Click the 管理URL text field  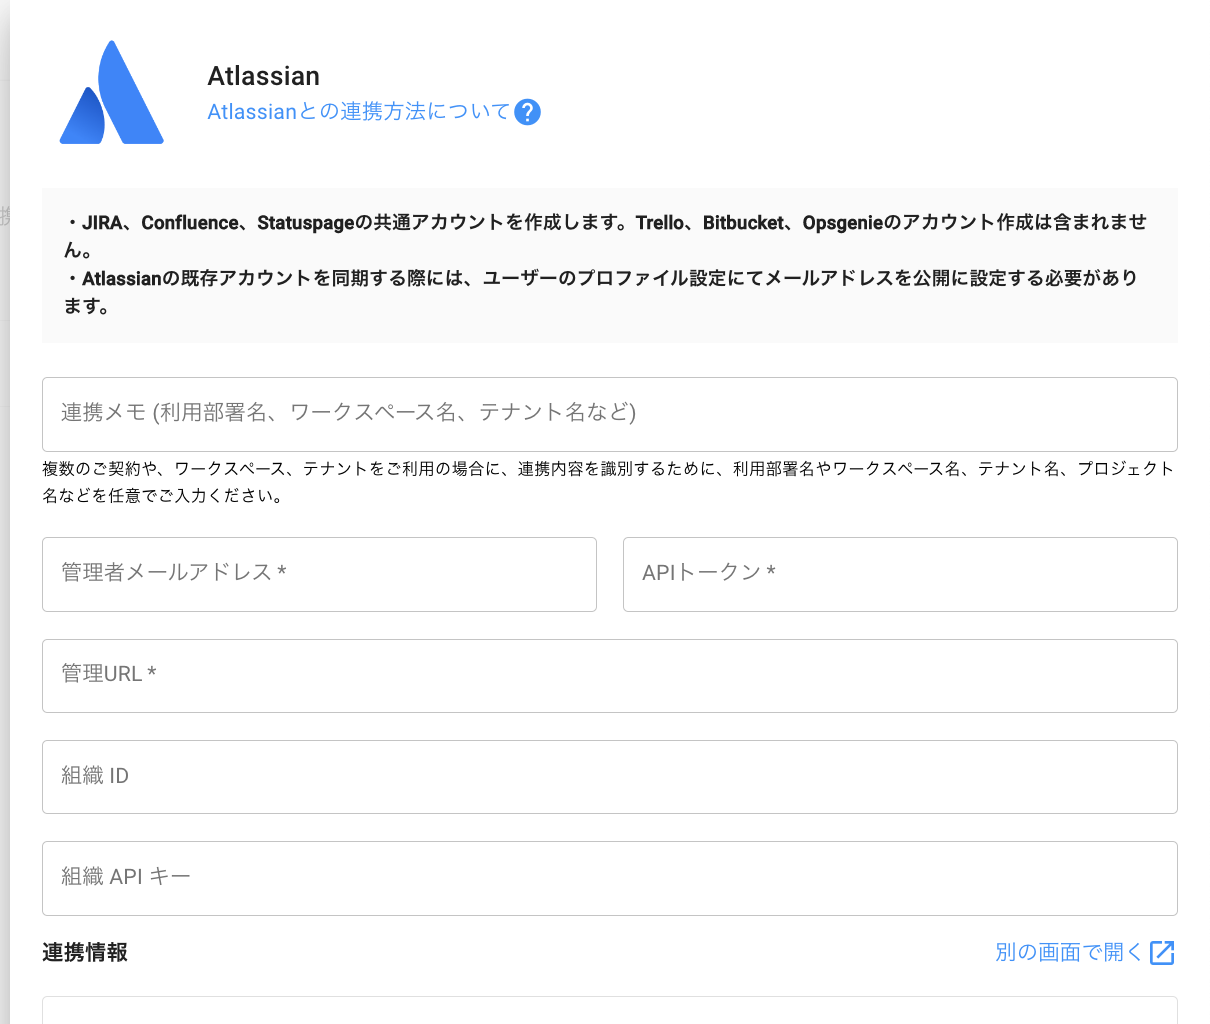[609, 676]
